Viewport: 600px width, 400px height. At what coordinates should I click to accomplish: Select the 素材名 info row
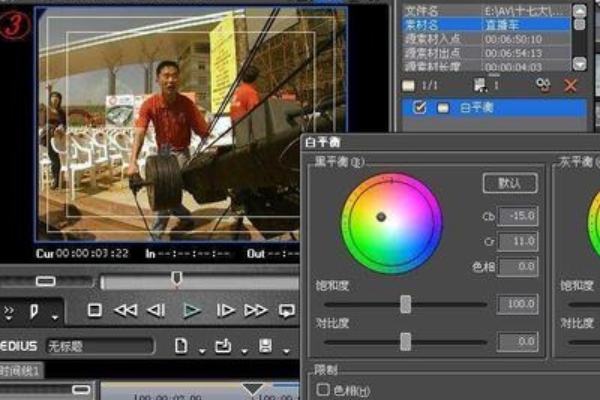coord(486,25)
